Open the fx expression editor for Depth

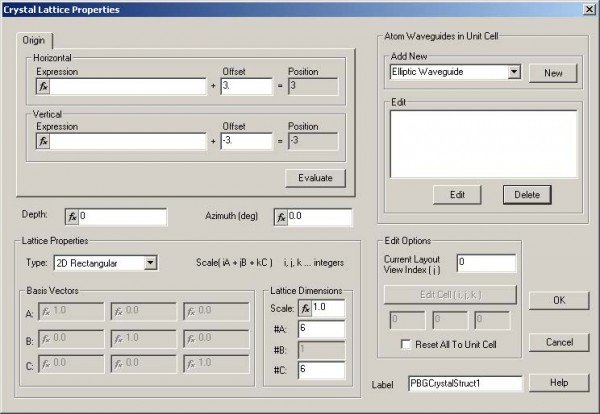click(x=71, y=216)
